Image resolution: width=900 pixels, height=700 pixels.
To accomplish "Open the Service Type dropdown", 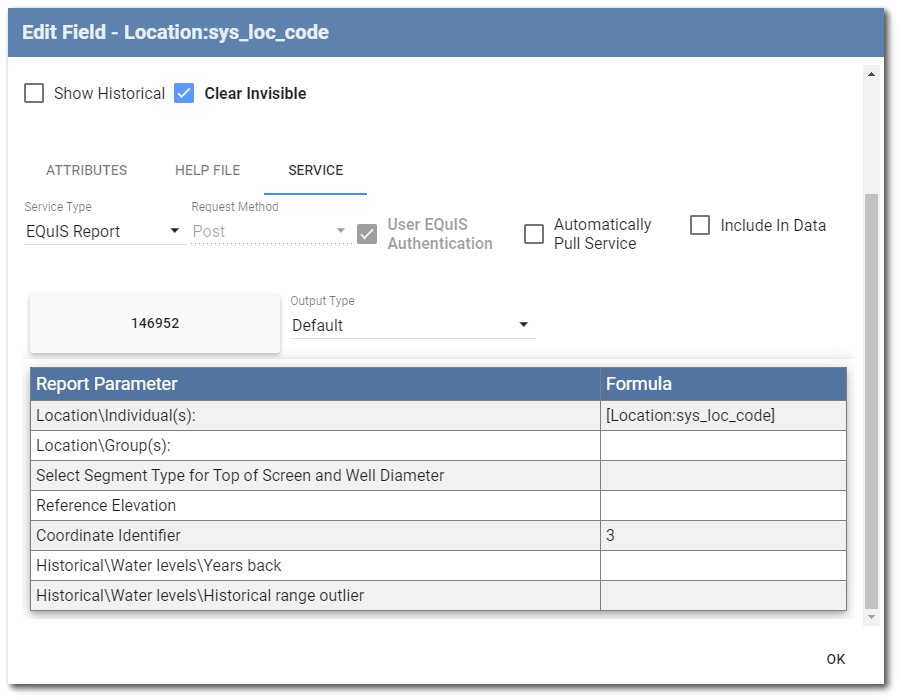I will pos(173,231).
